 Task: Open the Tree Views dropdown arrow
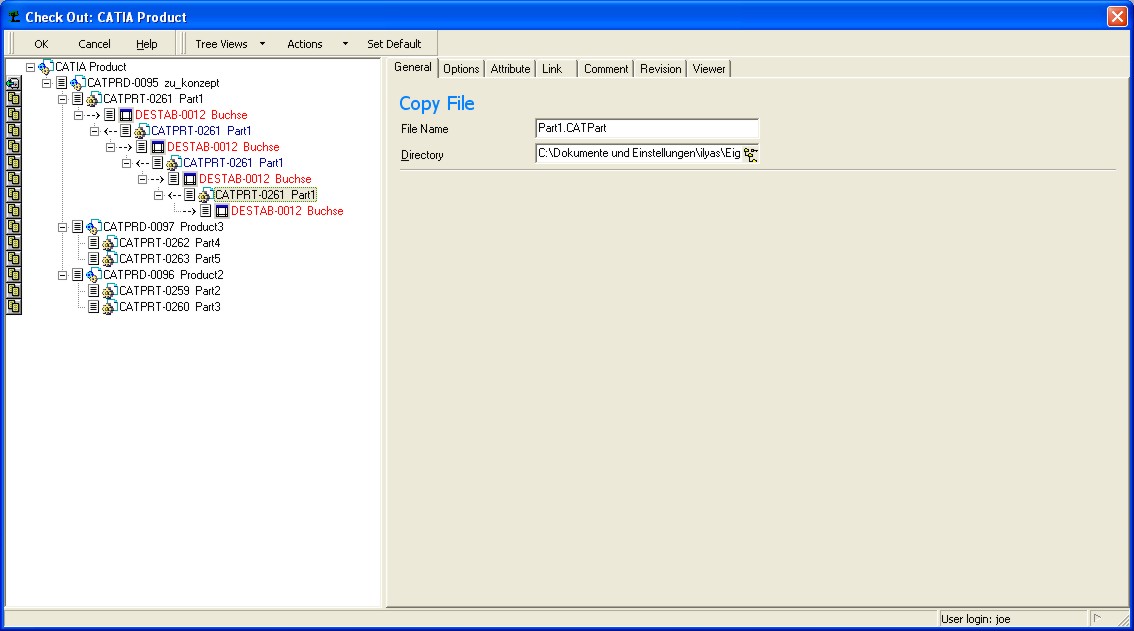click(x=263, y=44)
